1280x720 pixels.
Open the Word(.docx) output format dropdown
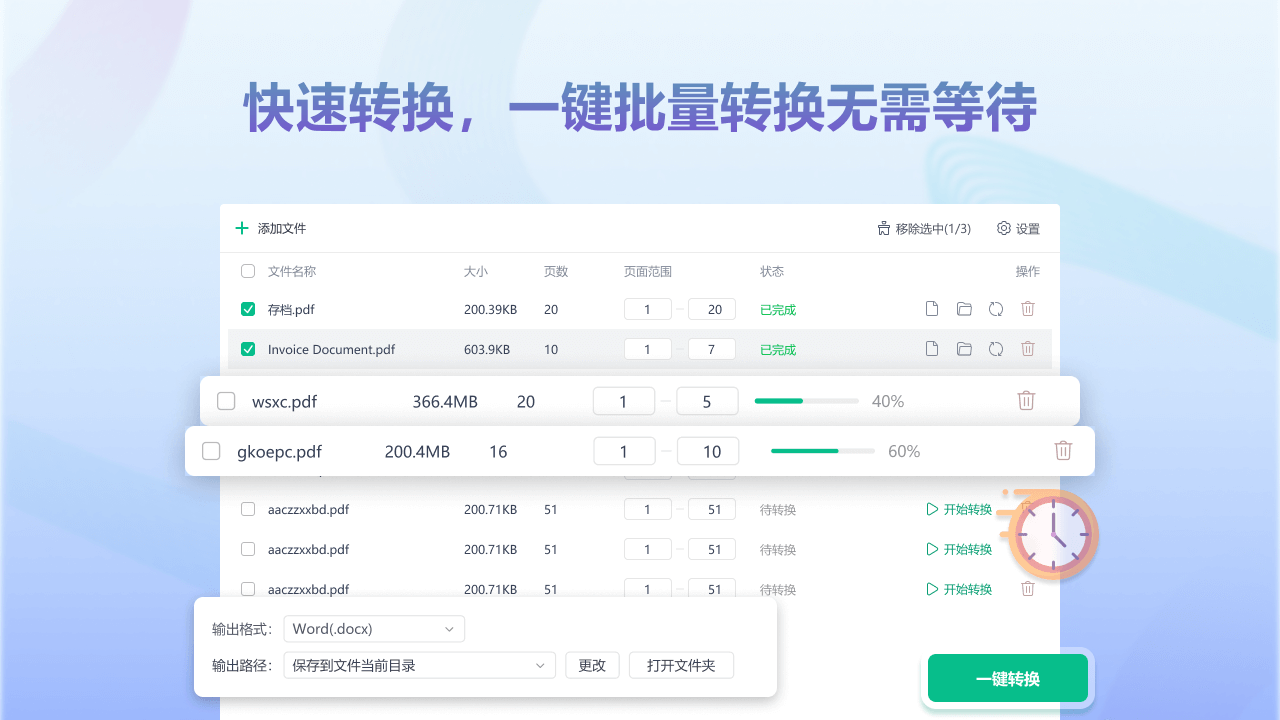pos(374,628)
